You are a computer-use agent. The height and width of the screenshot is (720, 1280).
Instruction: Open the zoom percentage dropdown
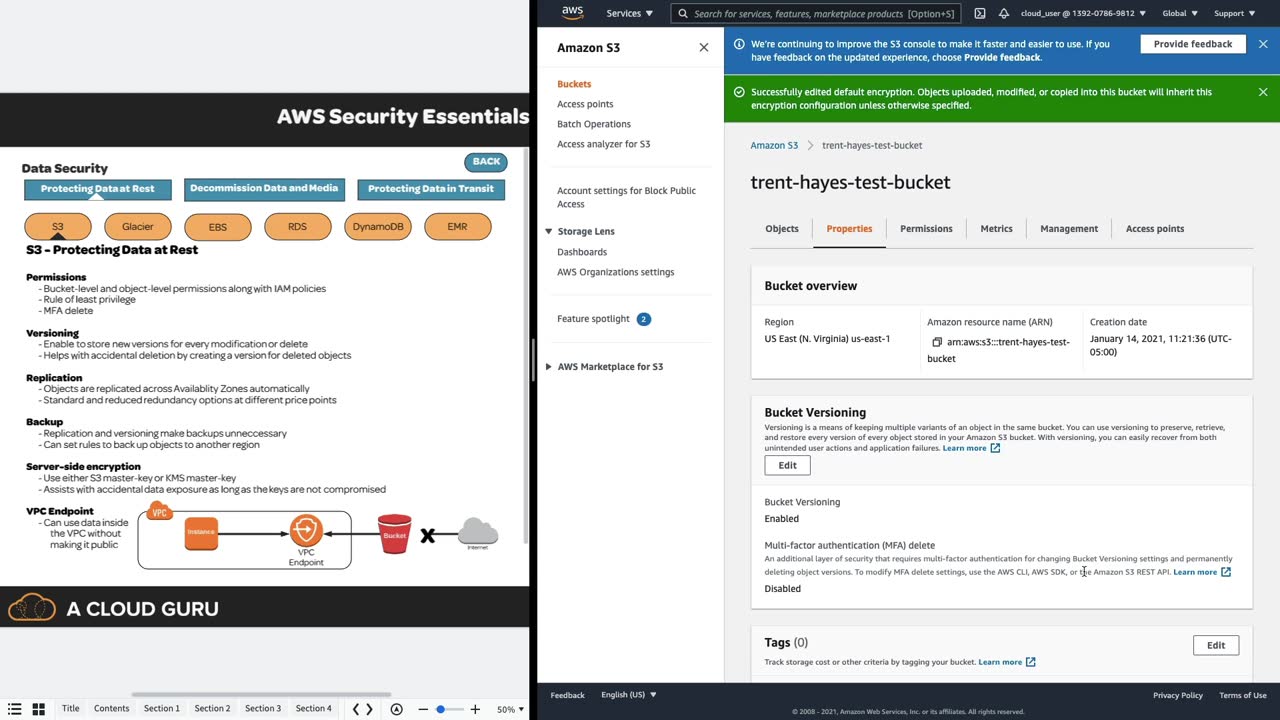(511, 709)
